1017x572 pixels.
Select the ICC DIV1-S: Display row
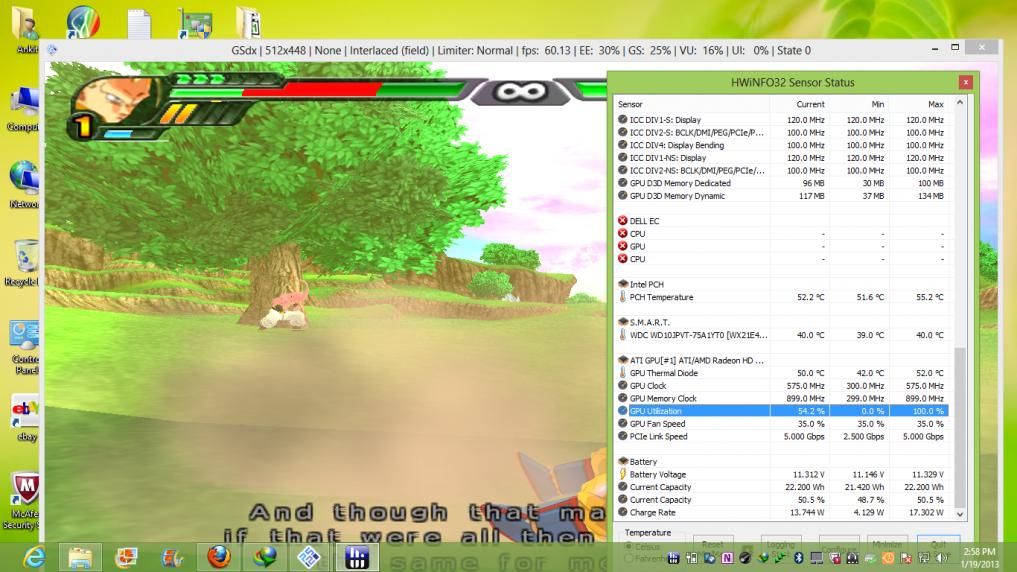pos(782,119)
